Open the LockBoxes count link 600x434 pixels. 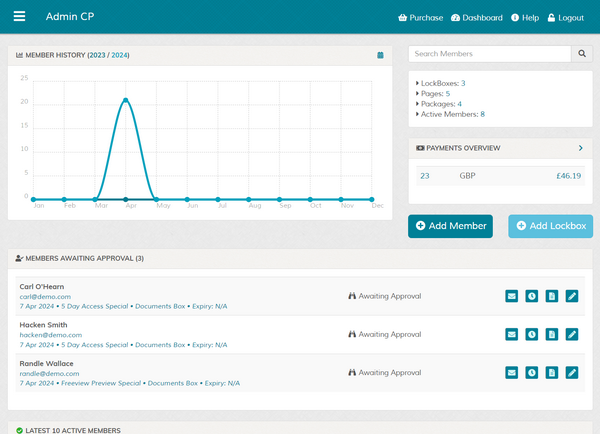463,83
